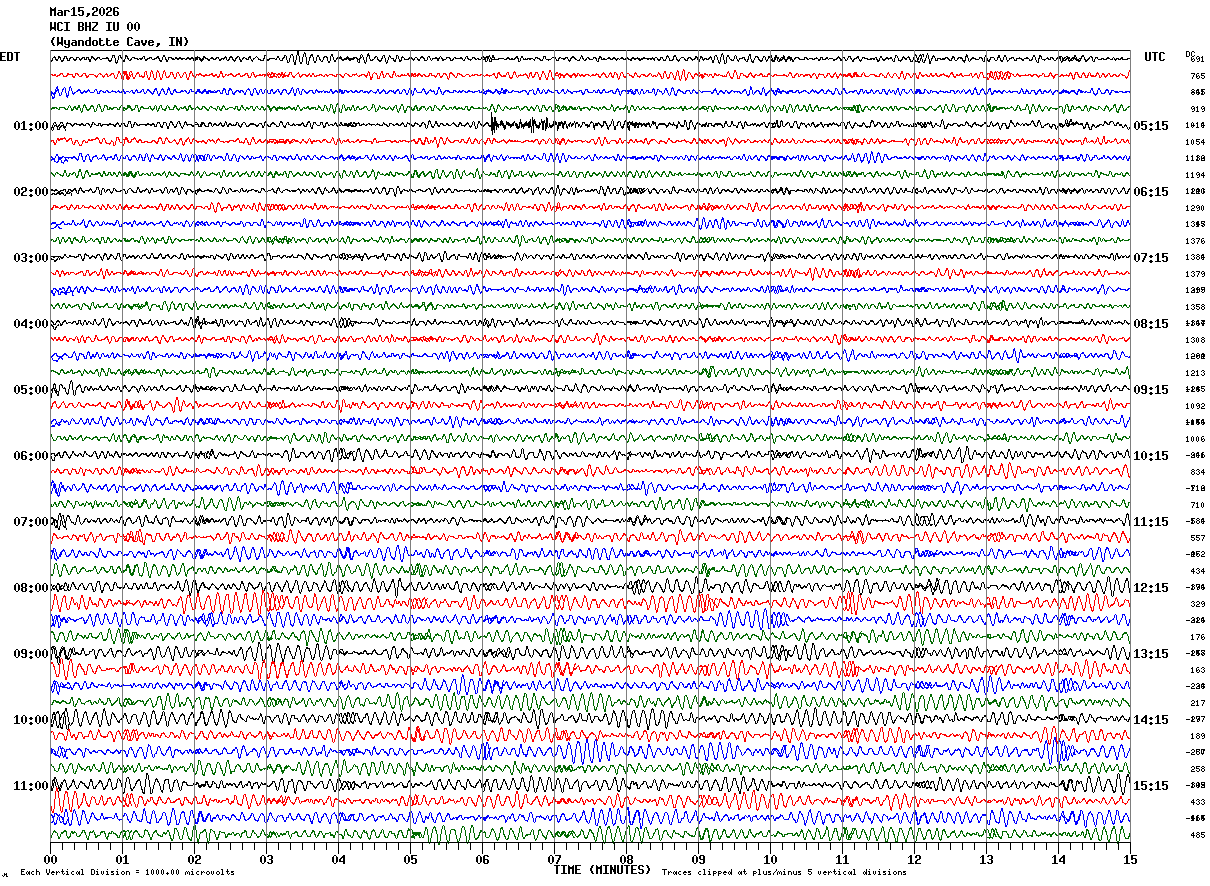Click the DC offset value 1054
This screenshot has width=1210, height=886.
[1195, 142]
